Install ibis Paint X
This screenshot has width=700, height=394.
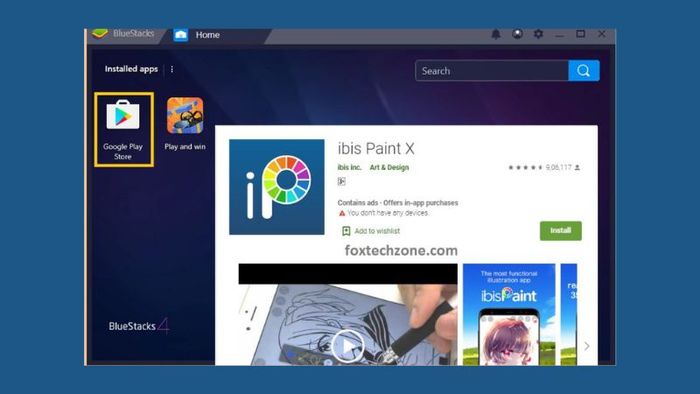561,231
